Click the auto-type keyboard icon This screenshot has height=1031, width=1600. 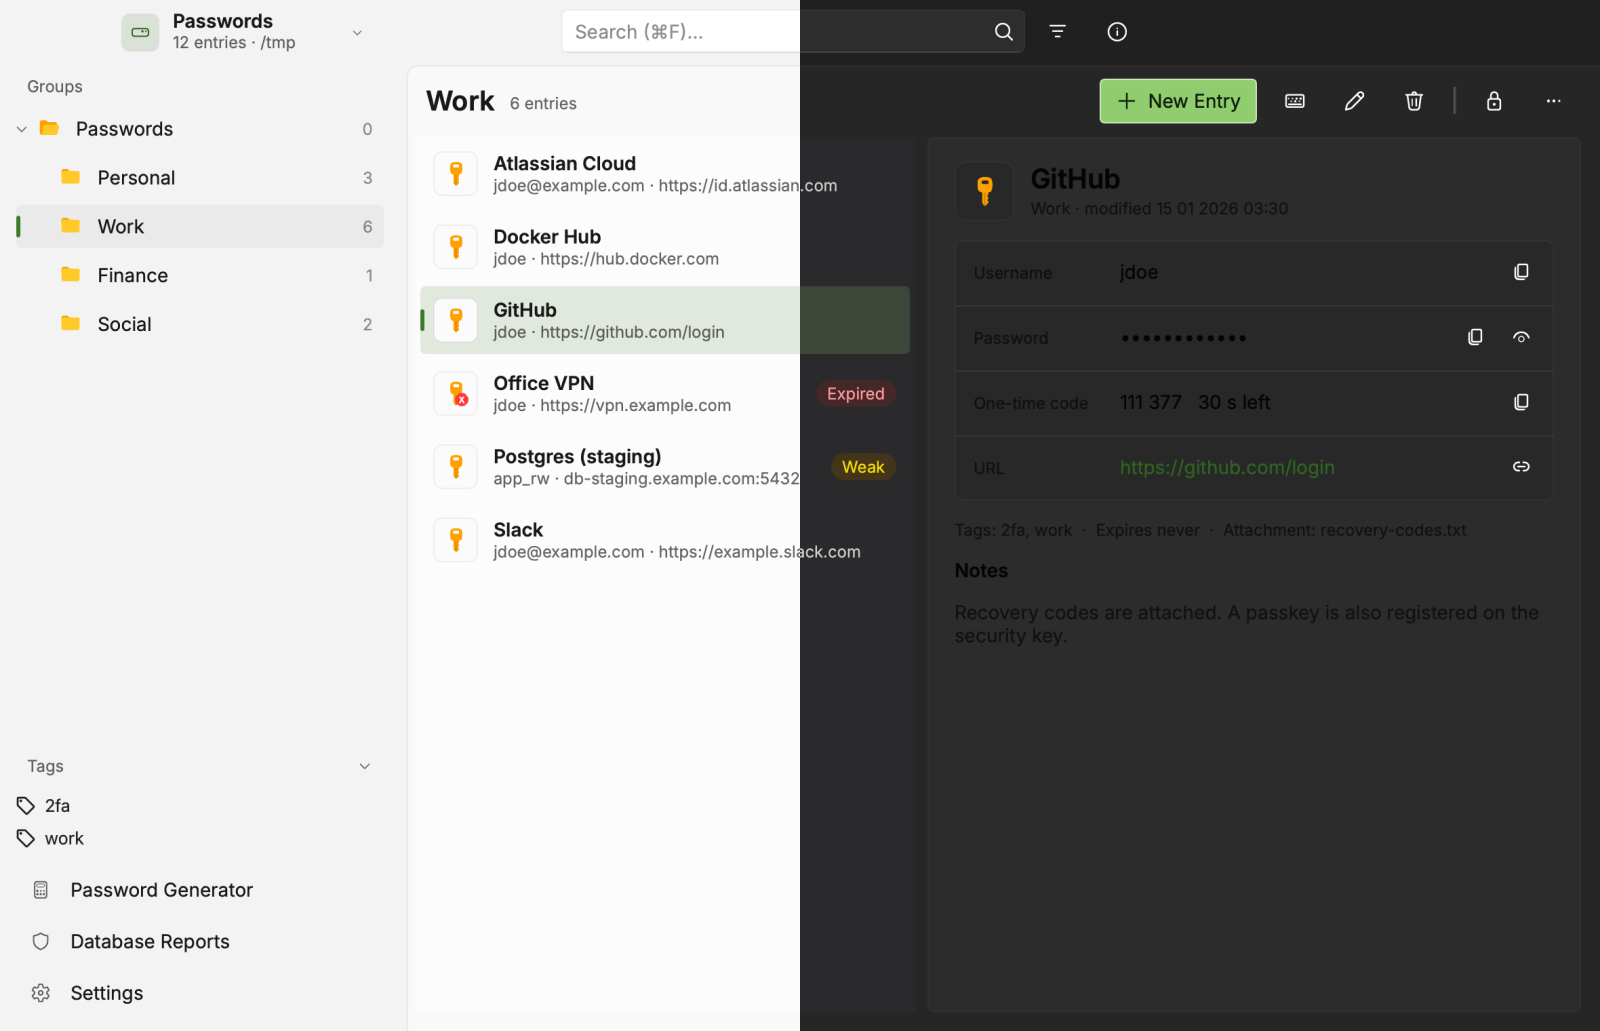point(1295,101)
